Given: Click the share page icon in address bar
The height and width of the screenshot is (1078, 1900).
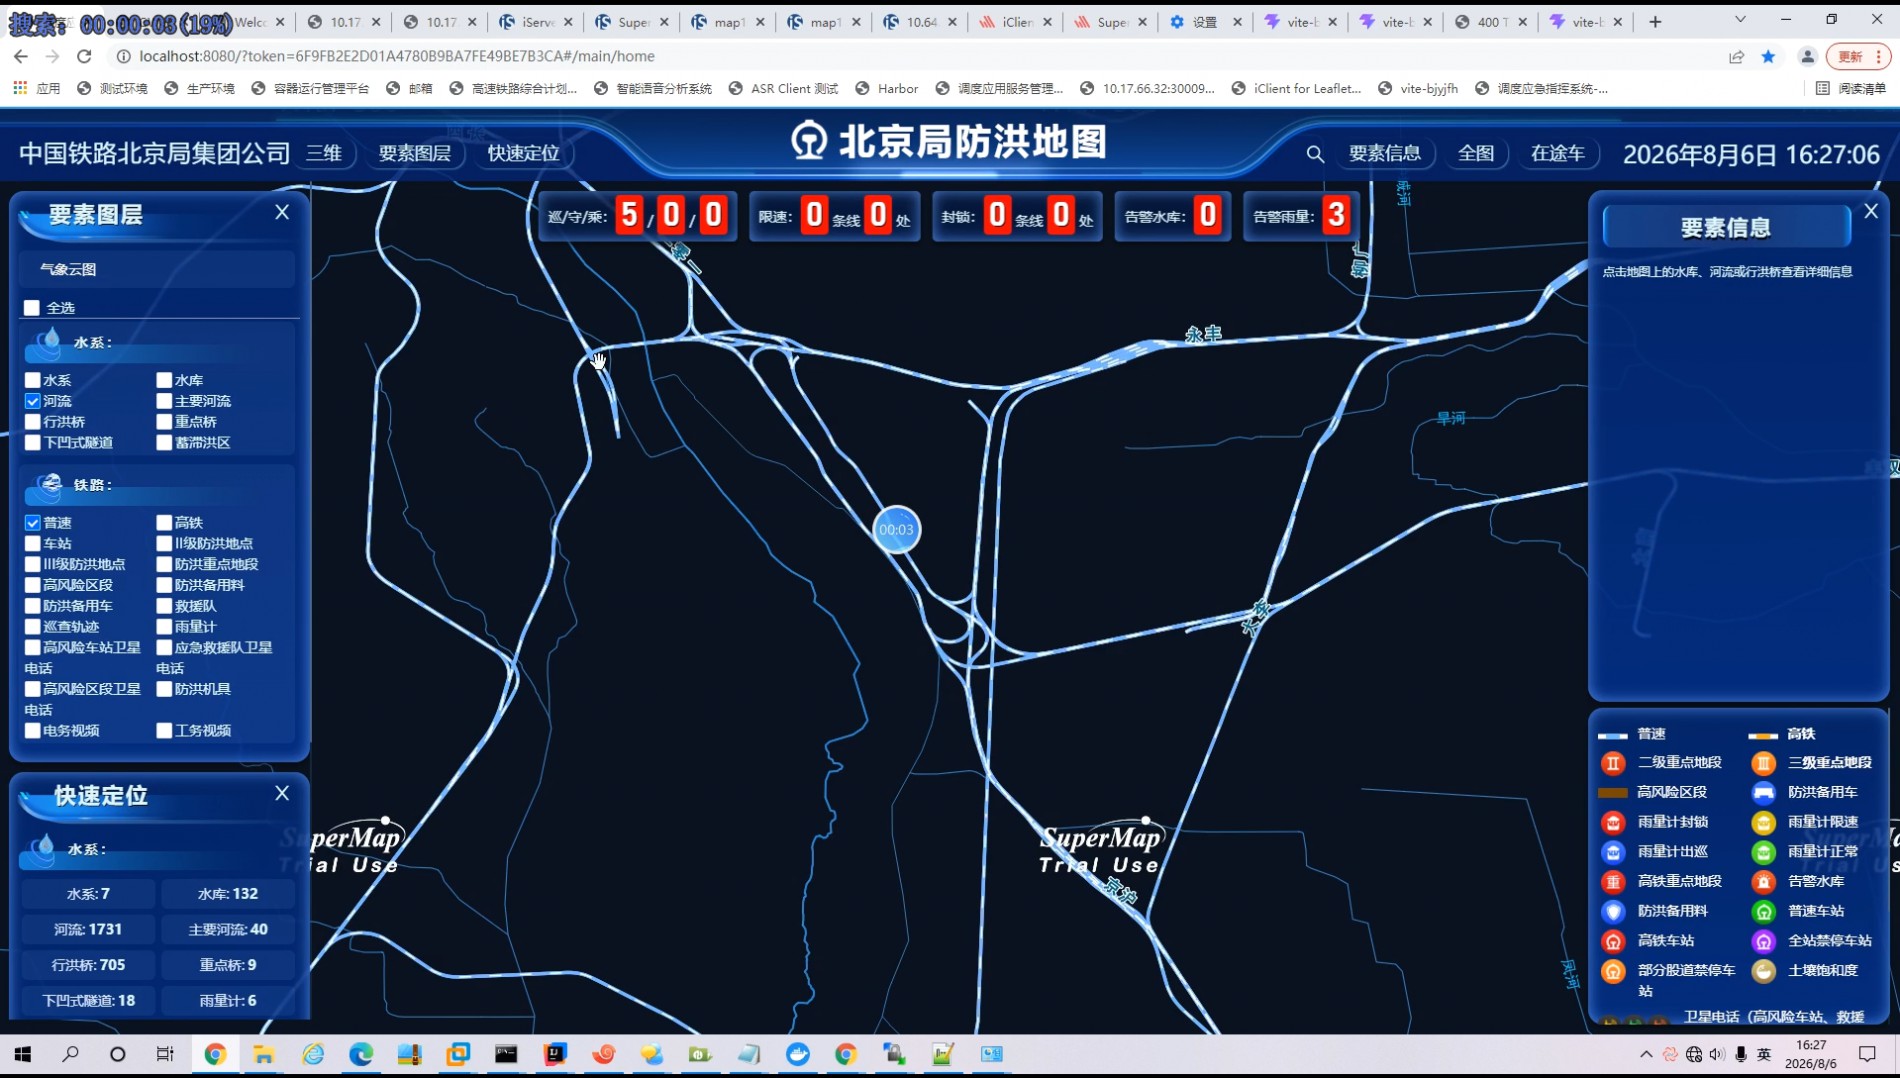Looking at the screenshot, I should tap(1736, 57).
